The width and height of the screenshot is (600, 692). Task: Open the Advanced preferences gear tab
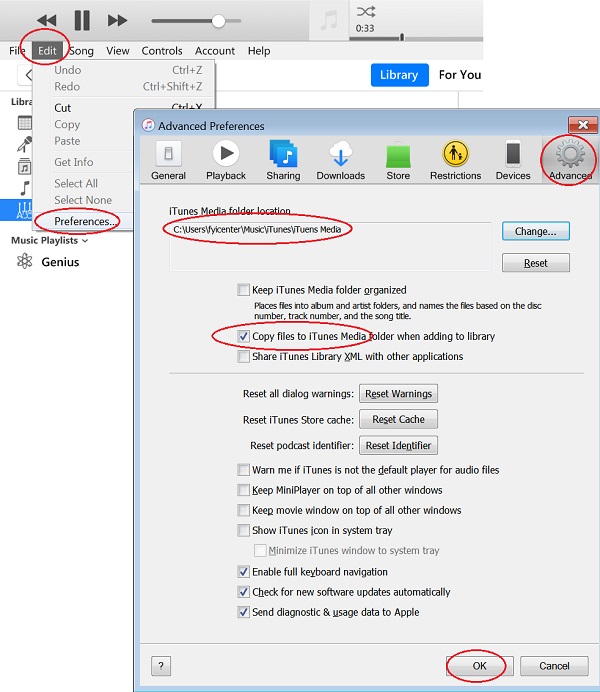pyautogui.click(x=570, y=161)
